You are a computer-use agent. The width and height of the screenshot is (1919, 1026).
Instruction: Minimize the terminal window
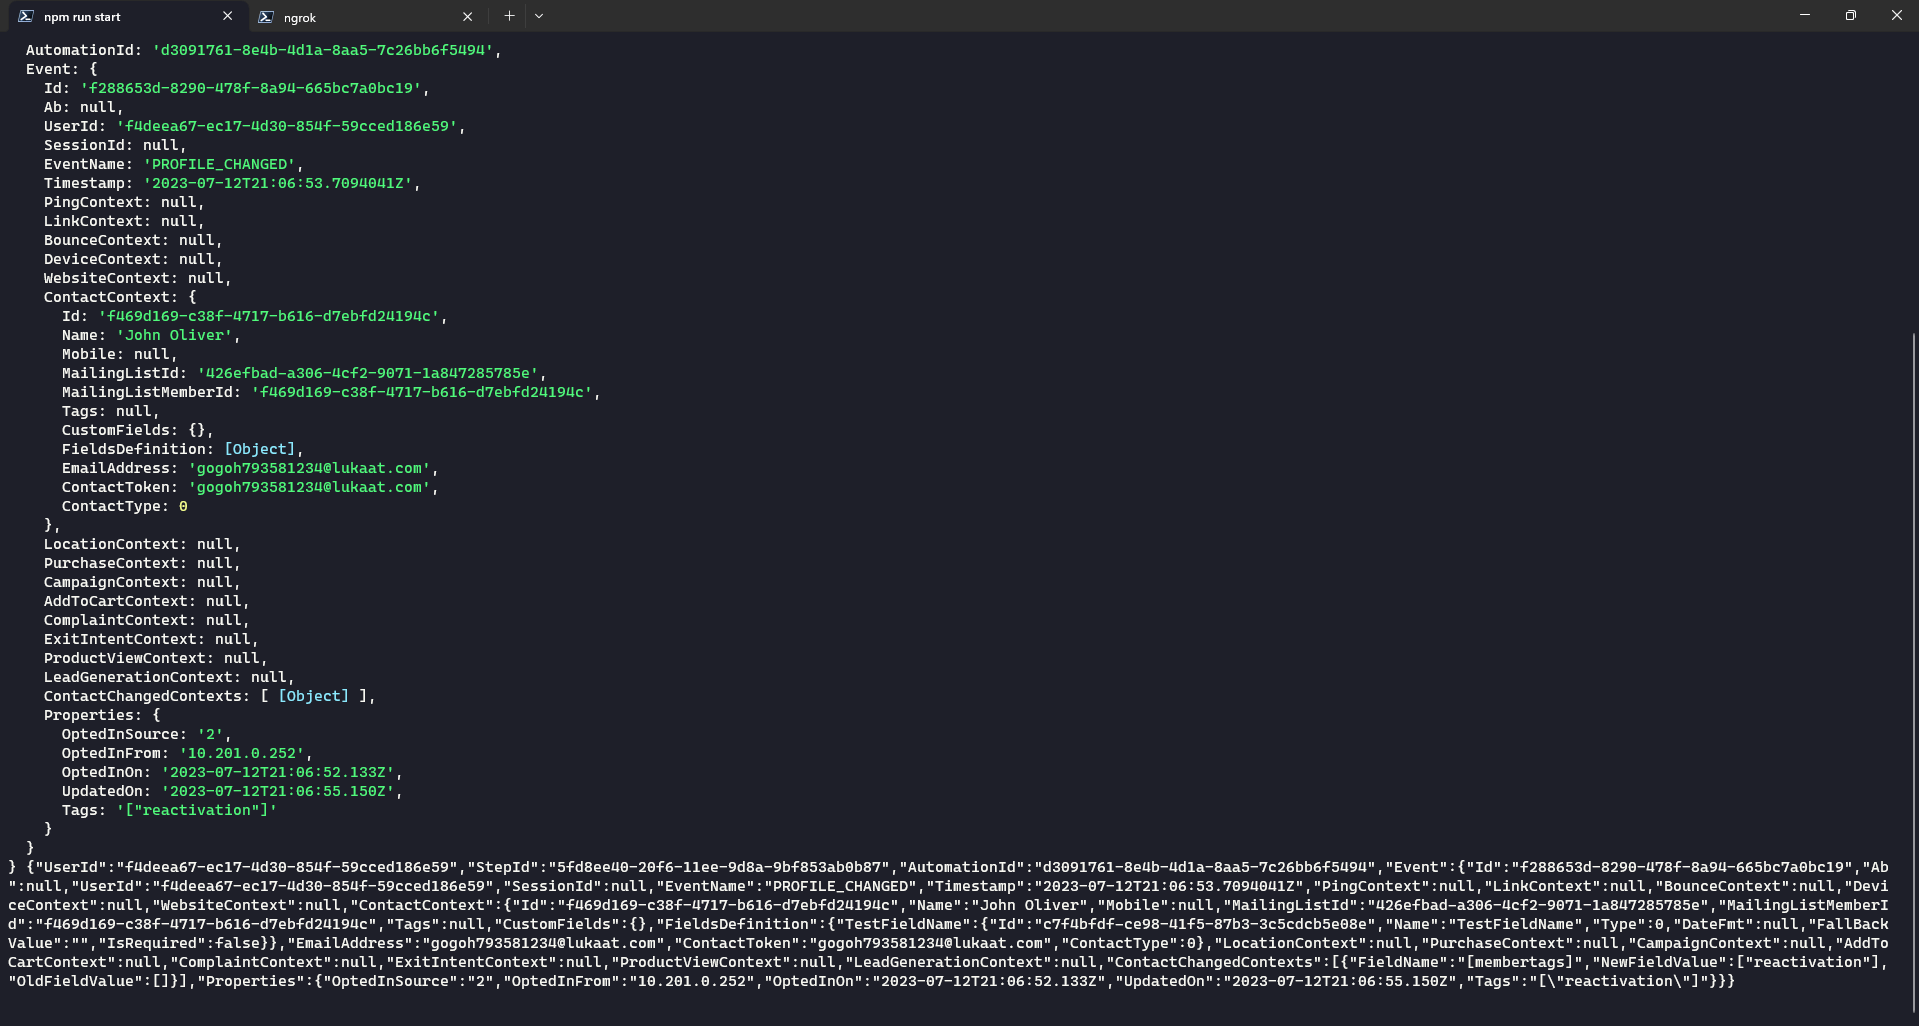(x=1805, y=15)
